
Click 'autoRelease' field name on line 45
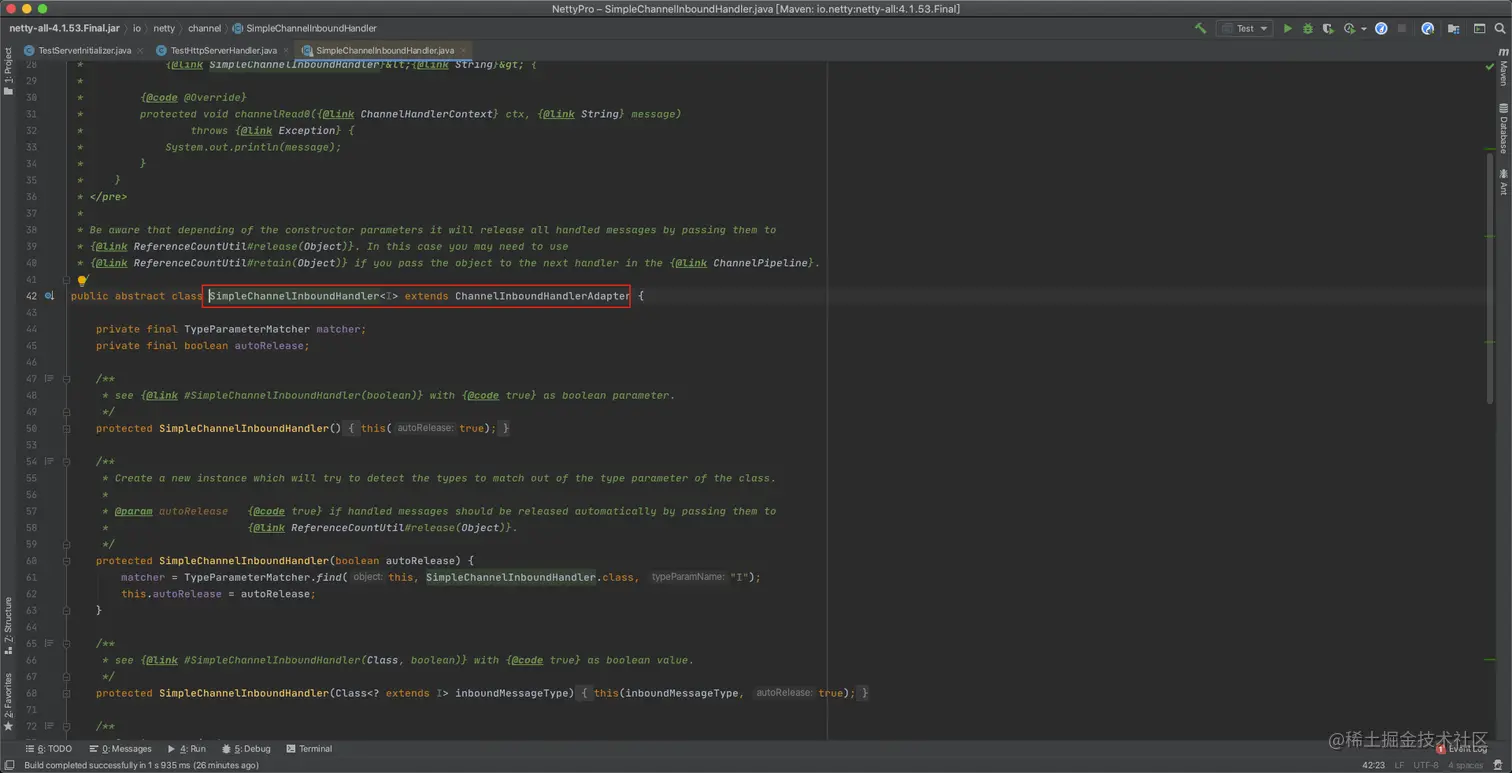[268, 346]
